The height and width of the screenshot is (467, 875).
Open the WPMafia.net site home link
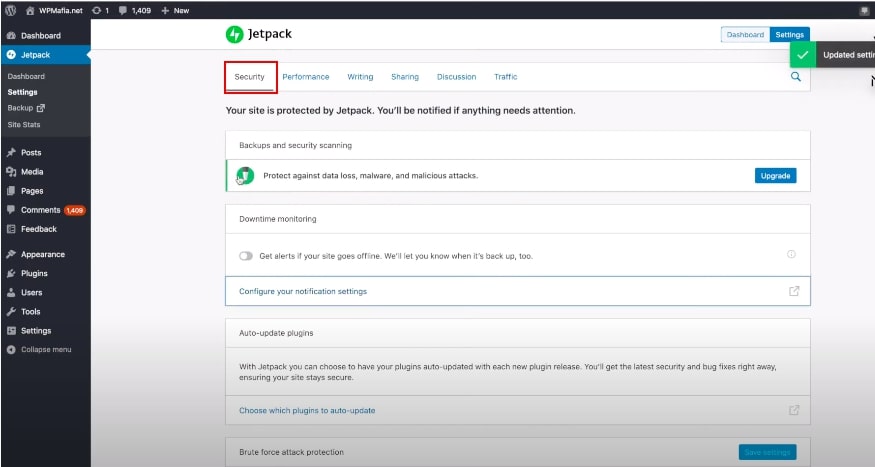pos(55,10)
